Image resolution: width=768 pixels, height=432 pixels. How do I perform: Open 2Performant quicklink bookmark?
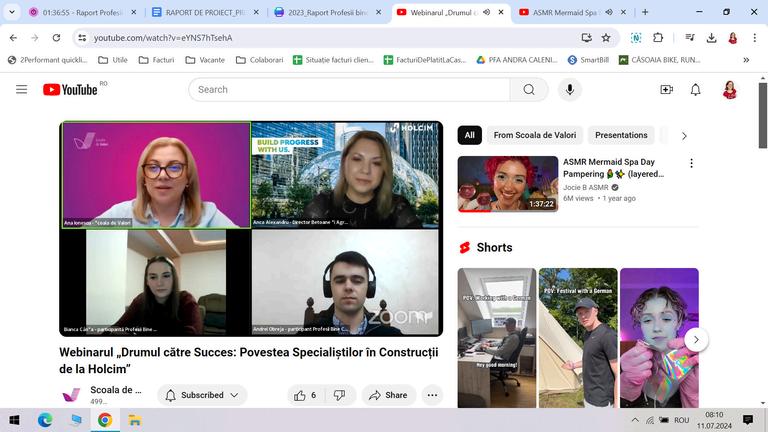[47, 60]
